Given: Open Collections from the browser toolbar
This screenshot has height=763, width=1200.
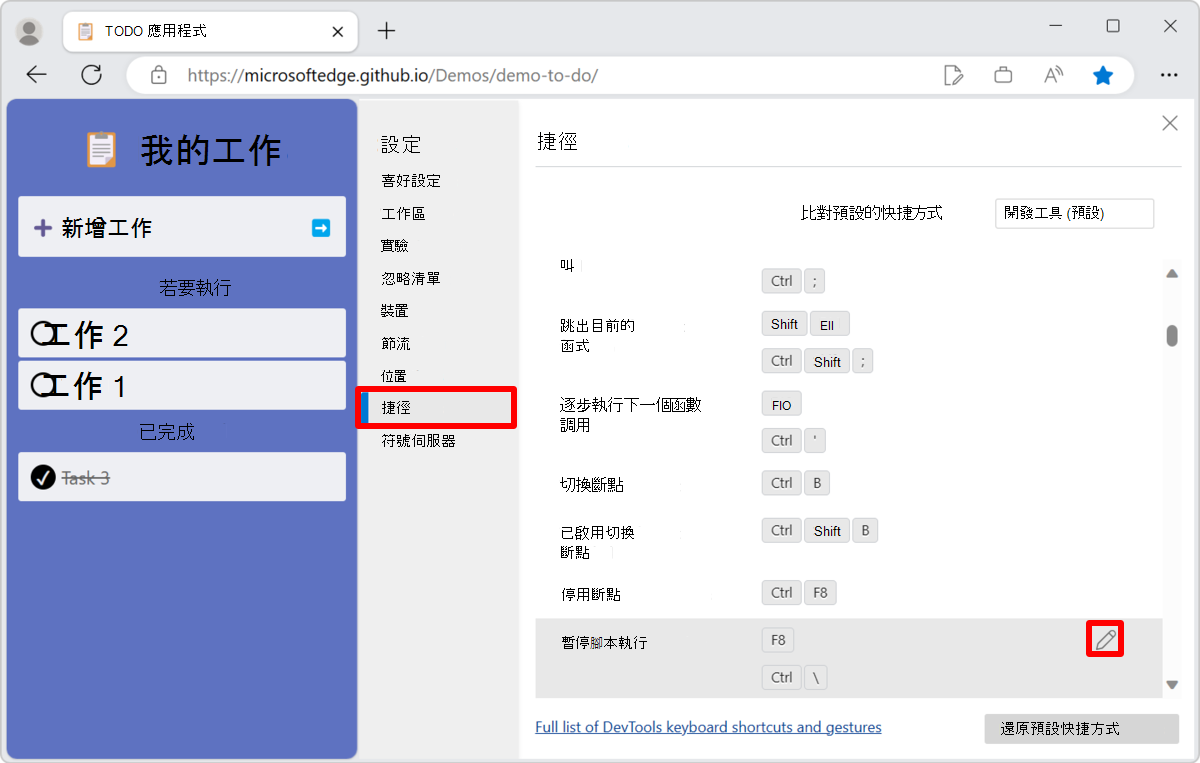Looking at the screenshot, I should pos(1003,74).
